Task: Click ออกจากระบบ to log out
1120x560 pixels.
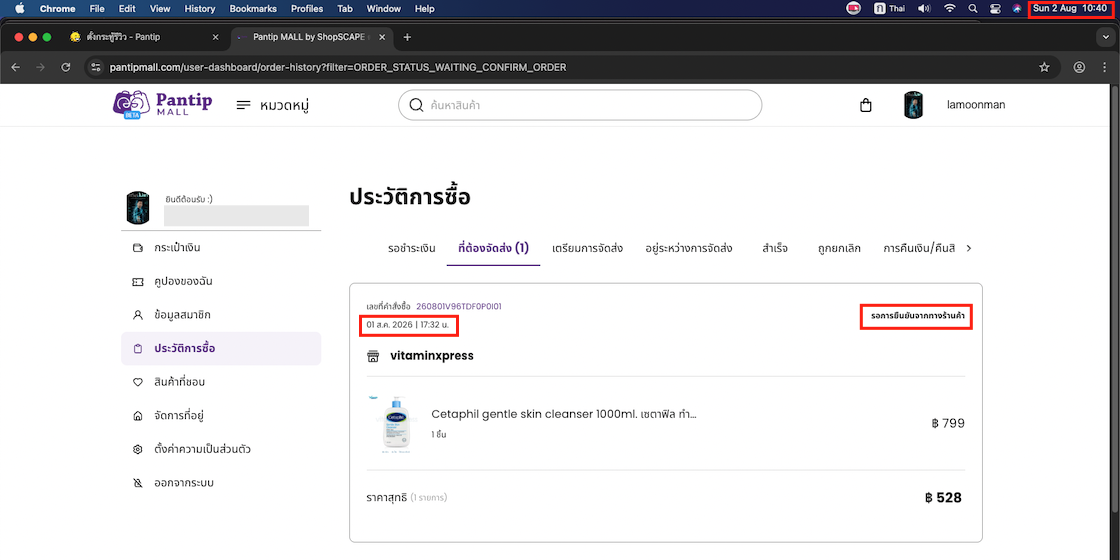Action: pyautogui.click(x=221, y=483)
